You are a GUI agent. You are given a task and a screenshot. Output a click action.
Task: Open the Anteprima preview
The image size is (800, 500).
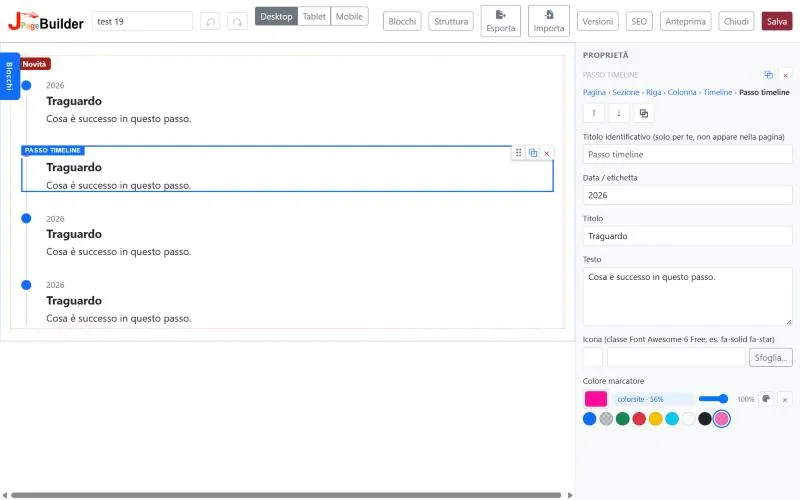point(685,21)
